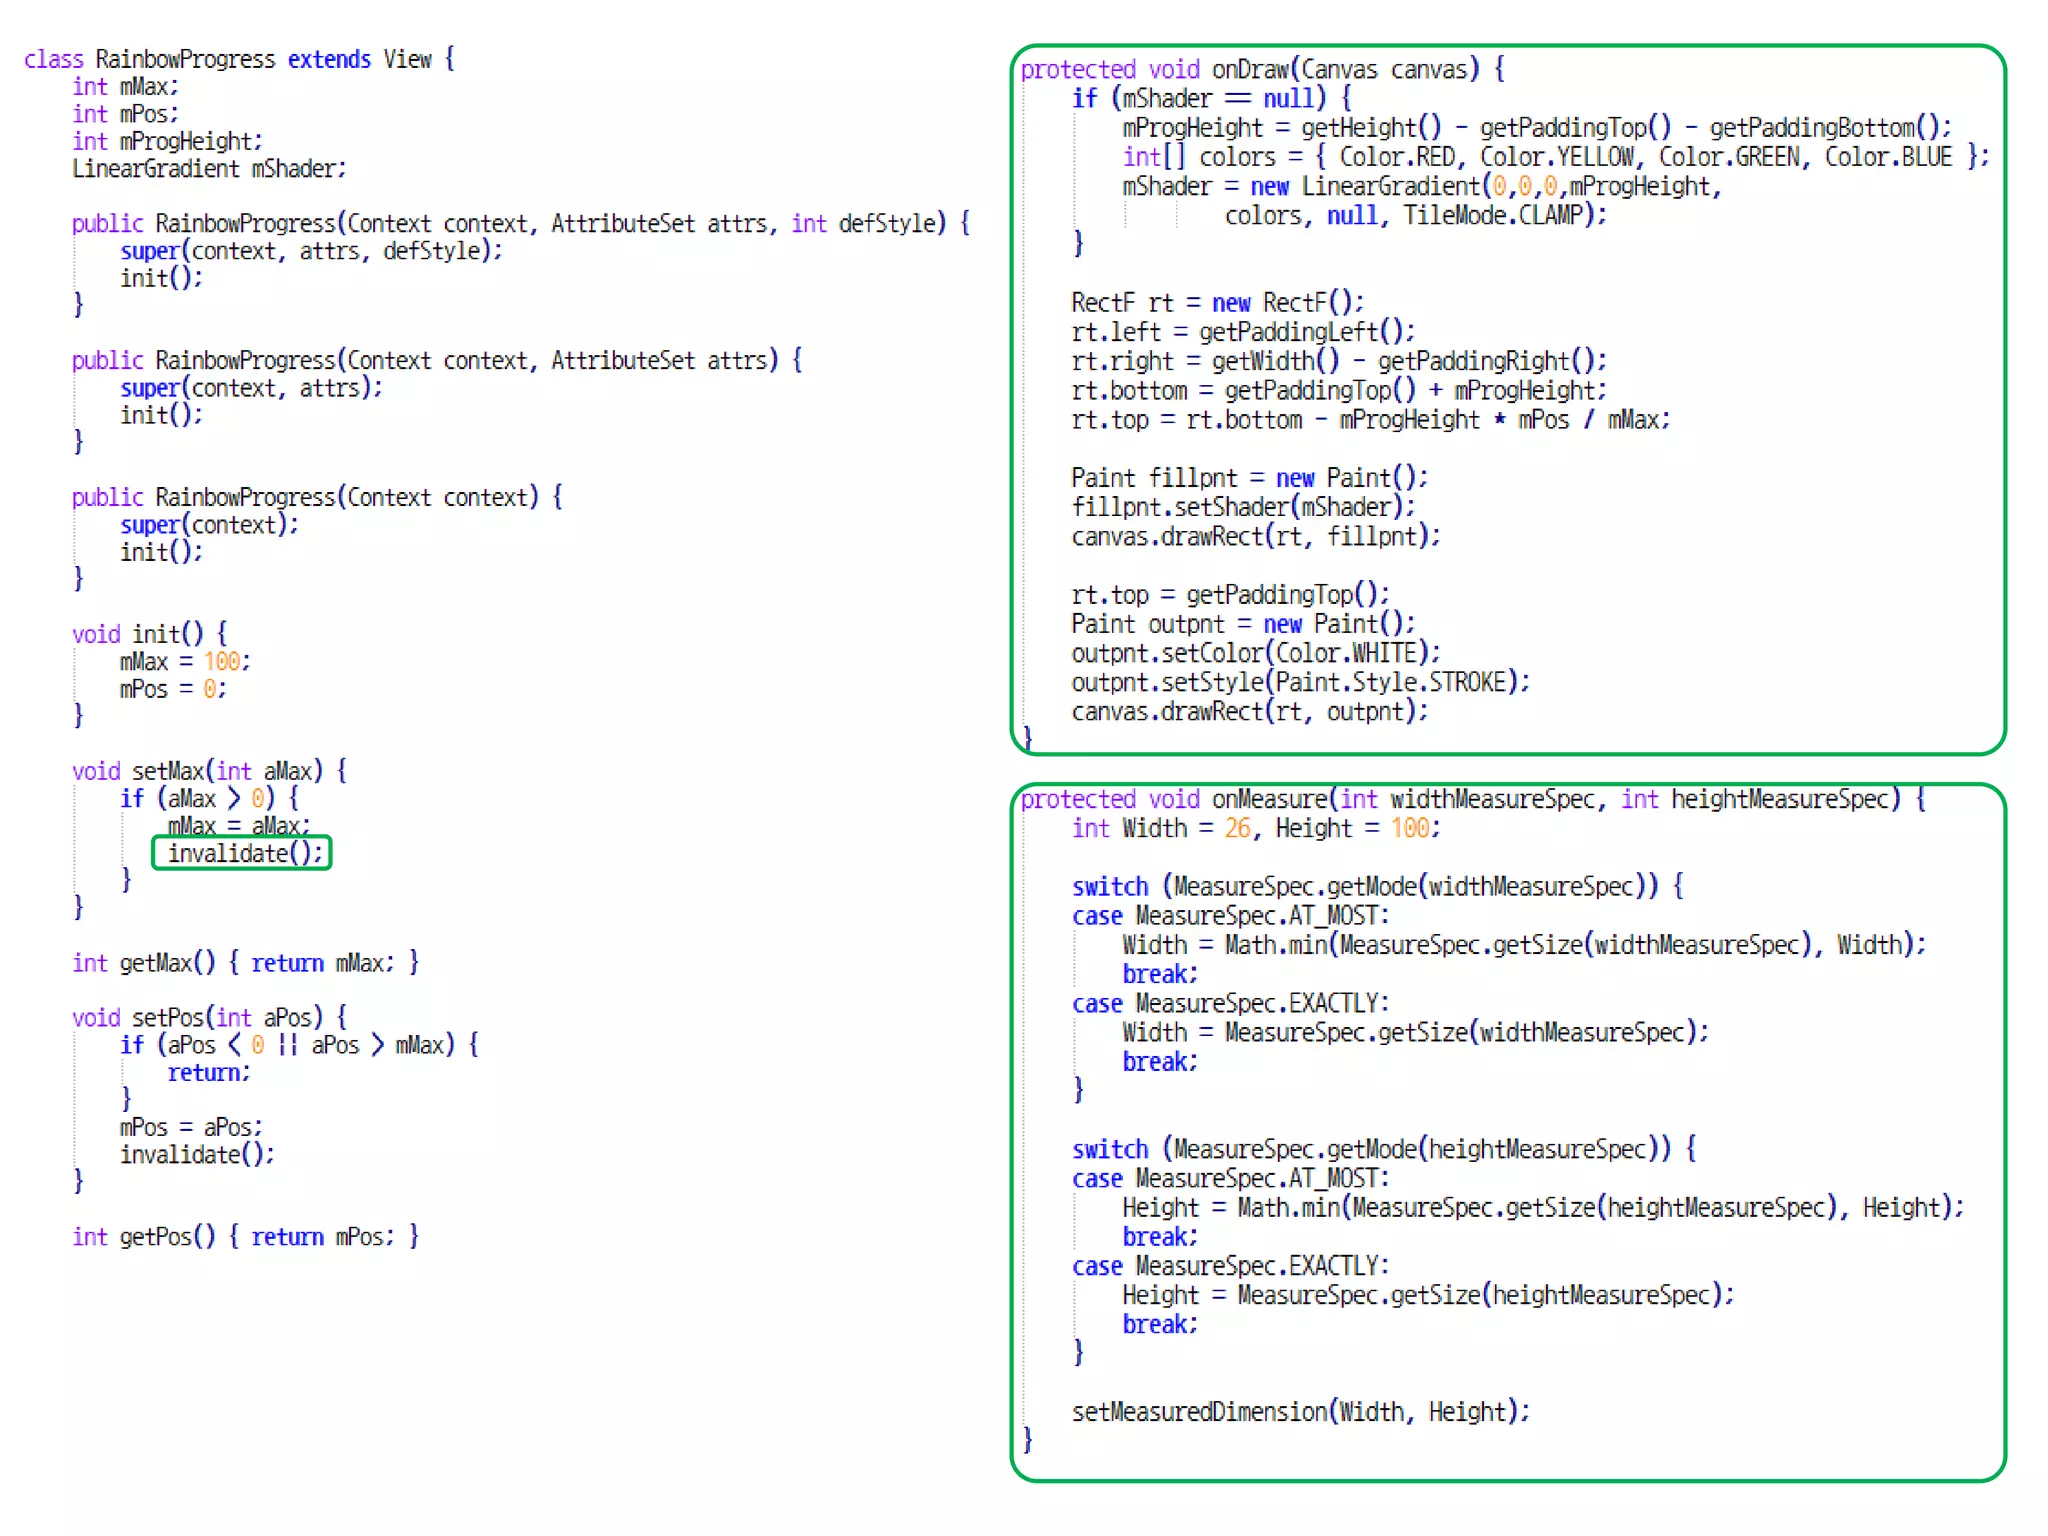Click the setMeasuredDimension(Width, Height) call

tap(1300, 1412)
